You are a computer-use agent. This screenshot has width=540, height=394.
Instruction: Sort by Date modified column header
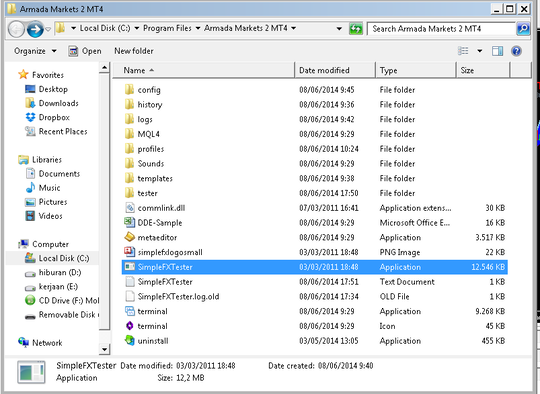(335, 70)
